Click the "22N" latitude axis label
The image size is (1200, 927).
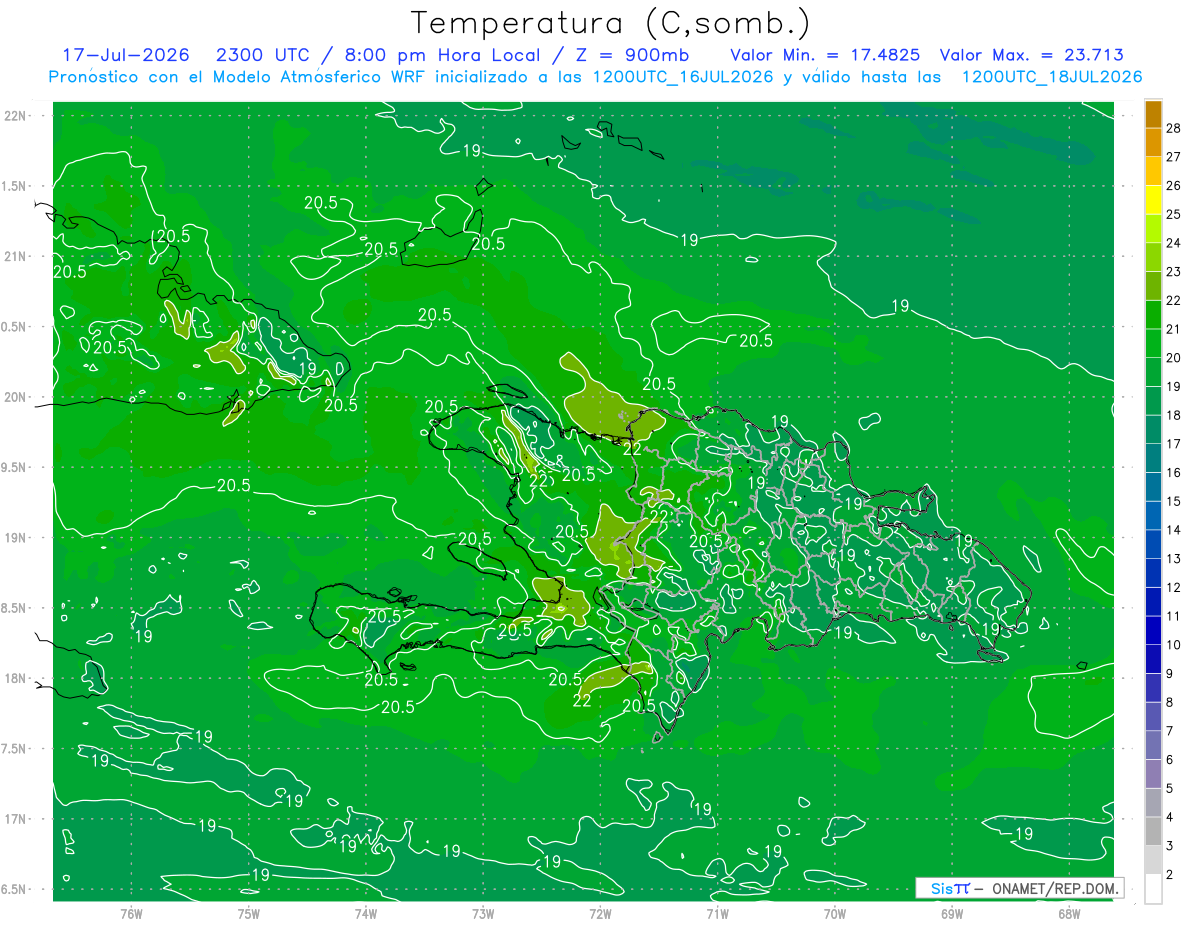click(x=17, y=115)
